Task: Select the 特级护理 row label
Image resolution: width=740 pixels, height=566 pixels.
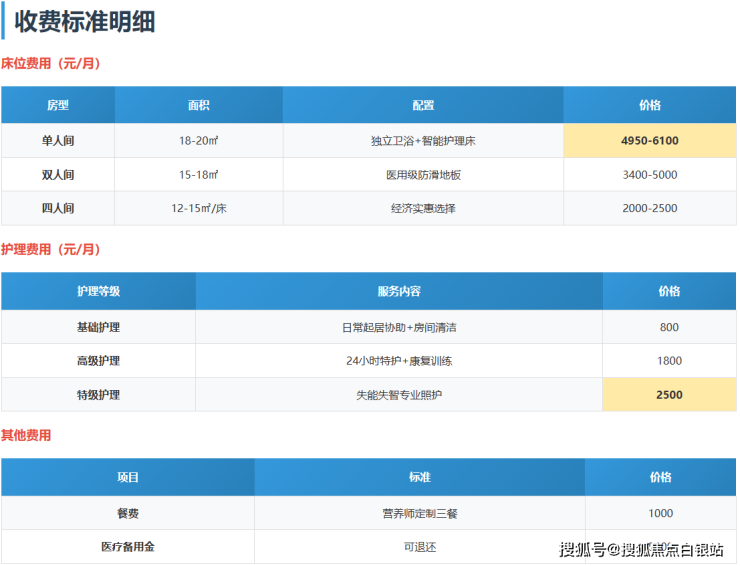Action: click(x=98, y=395)
